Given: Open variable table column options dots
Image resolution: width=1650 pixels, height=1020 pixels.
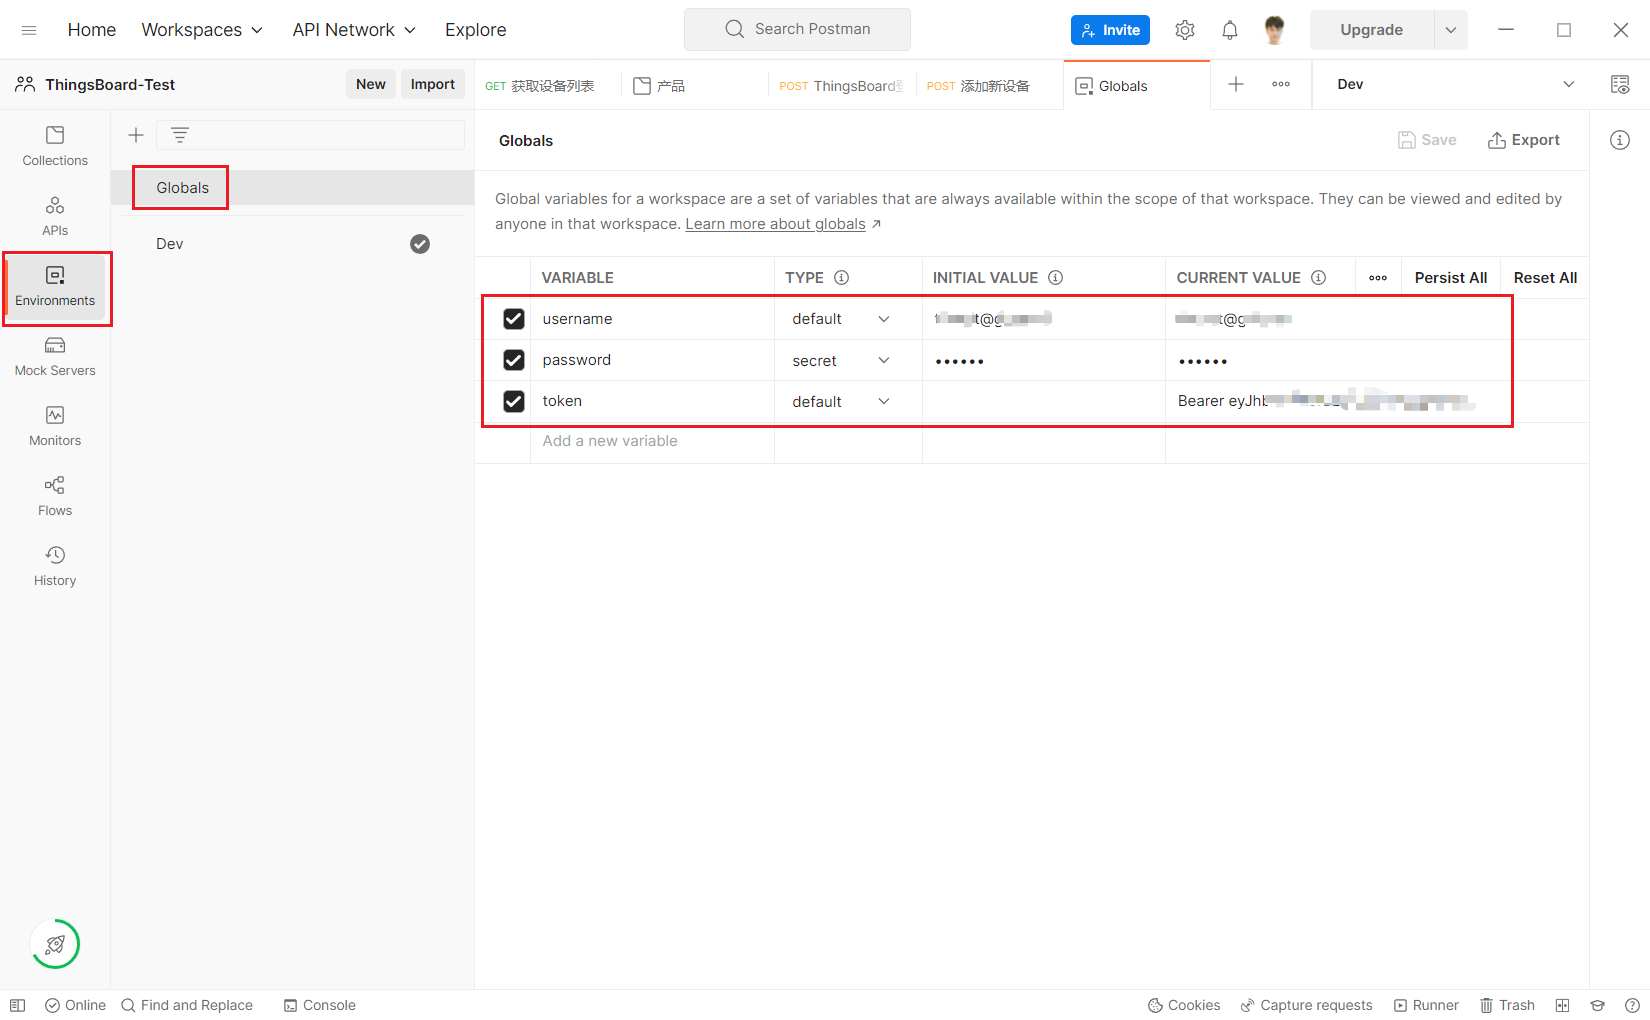Looking at the screenshot, I should click(x=1378, y=278).
